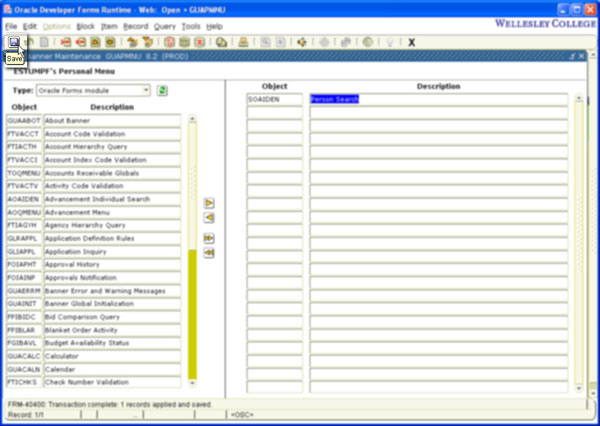The image size is (600, 426).
Task: Open the Tools menu
Action: [x=191, y=26]
